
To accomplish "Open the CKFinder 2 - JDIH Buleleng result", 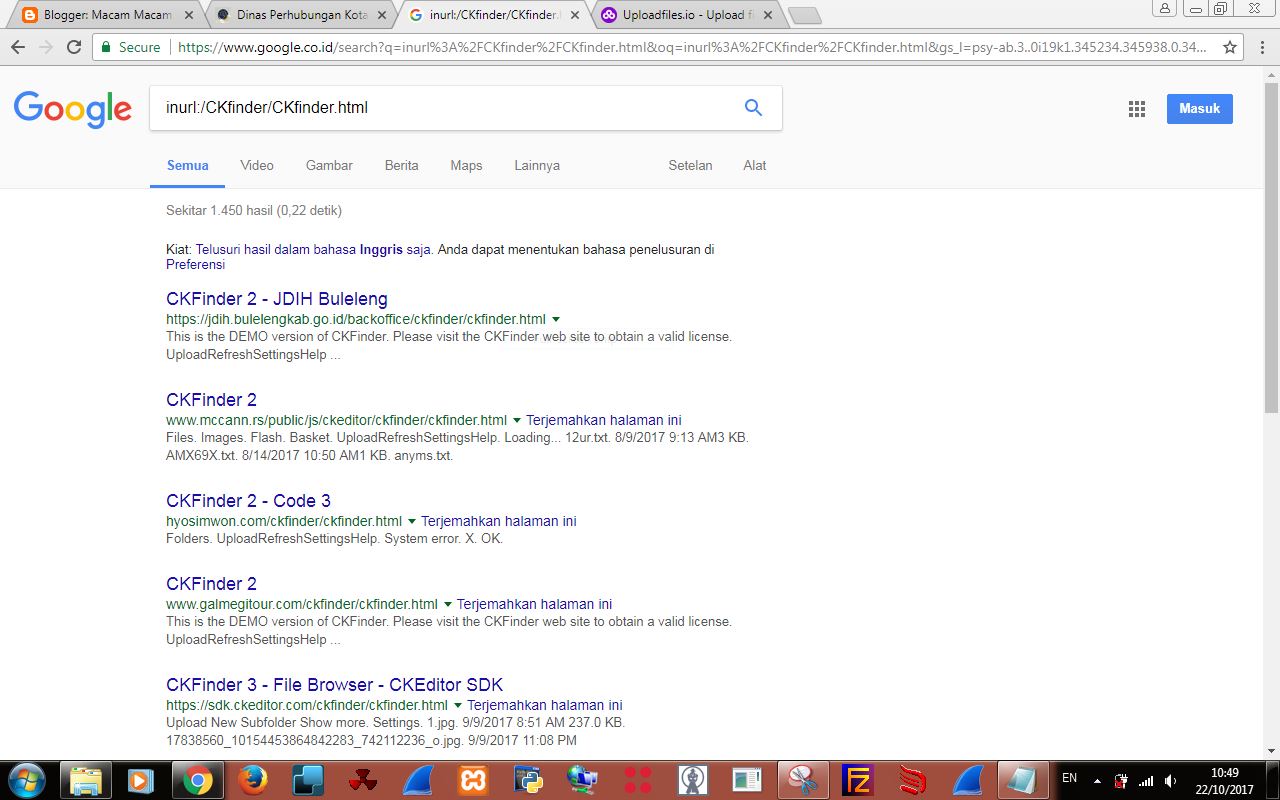I will pos(277,299).
